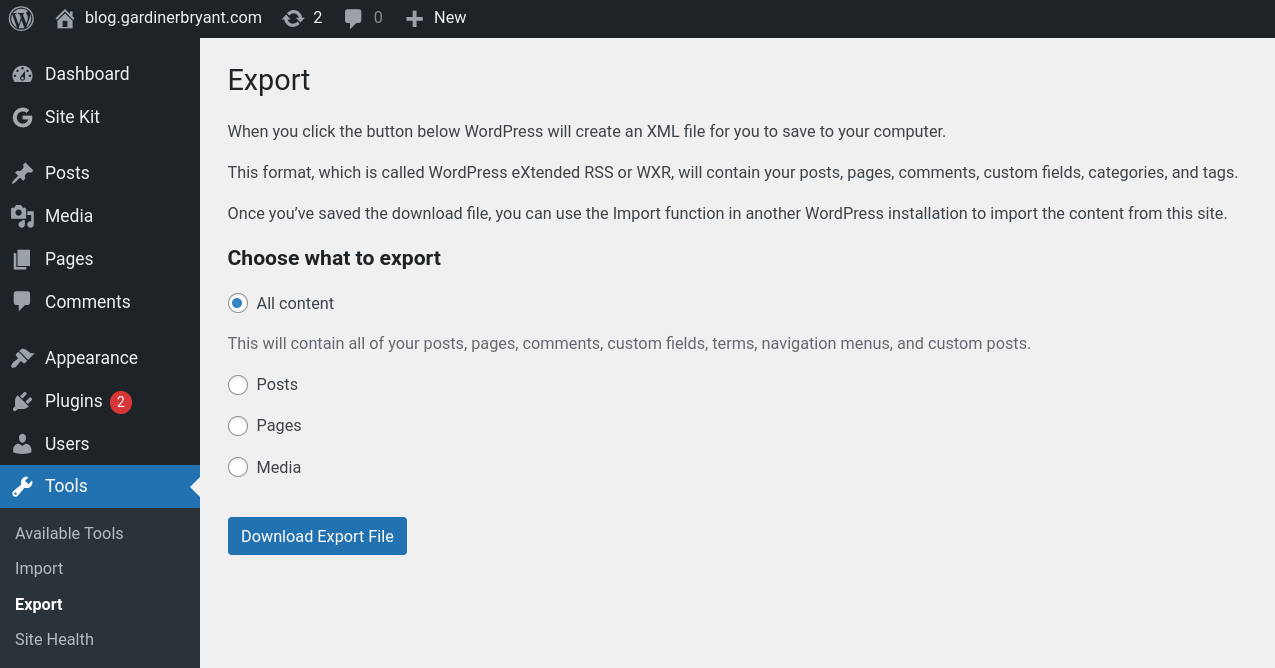
Task: Click the home icon beside the site name
Action: click(x=65, y=18)
